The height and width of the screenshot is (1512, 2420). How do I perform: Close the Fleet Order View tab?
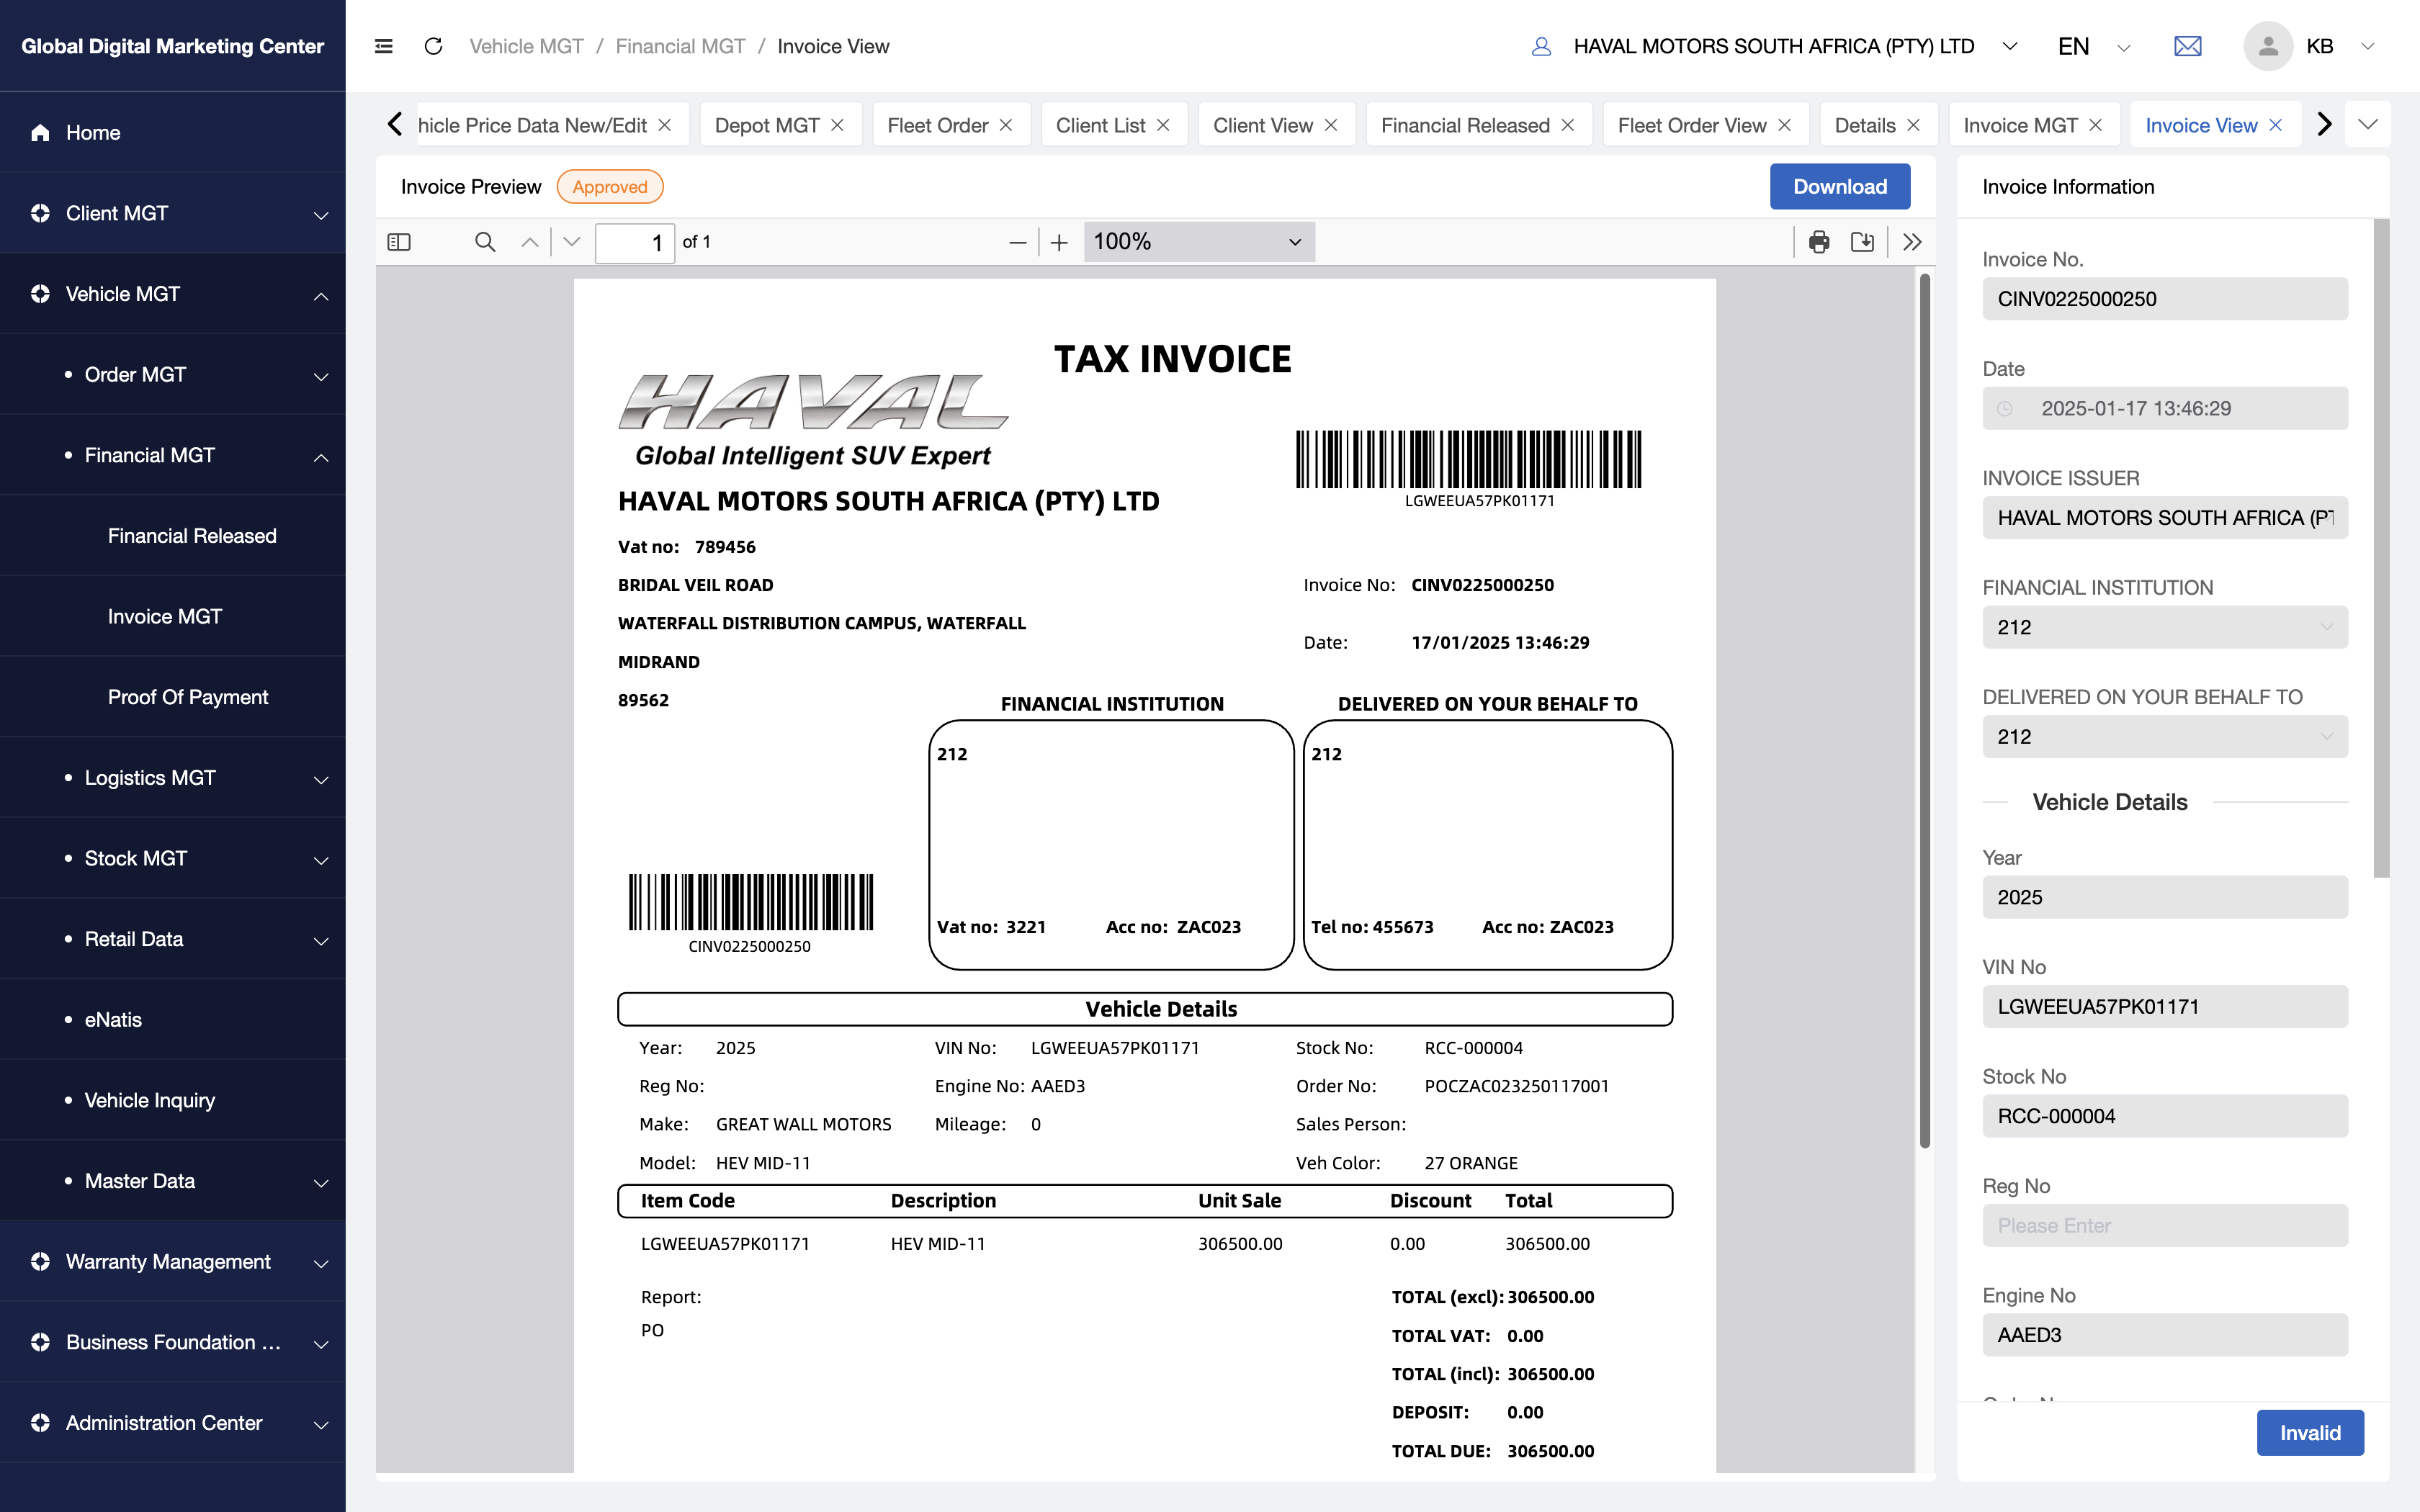point(1784,125)
